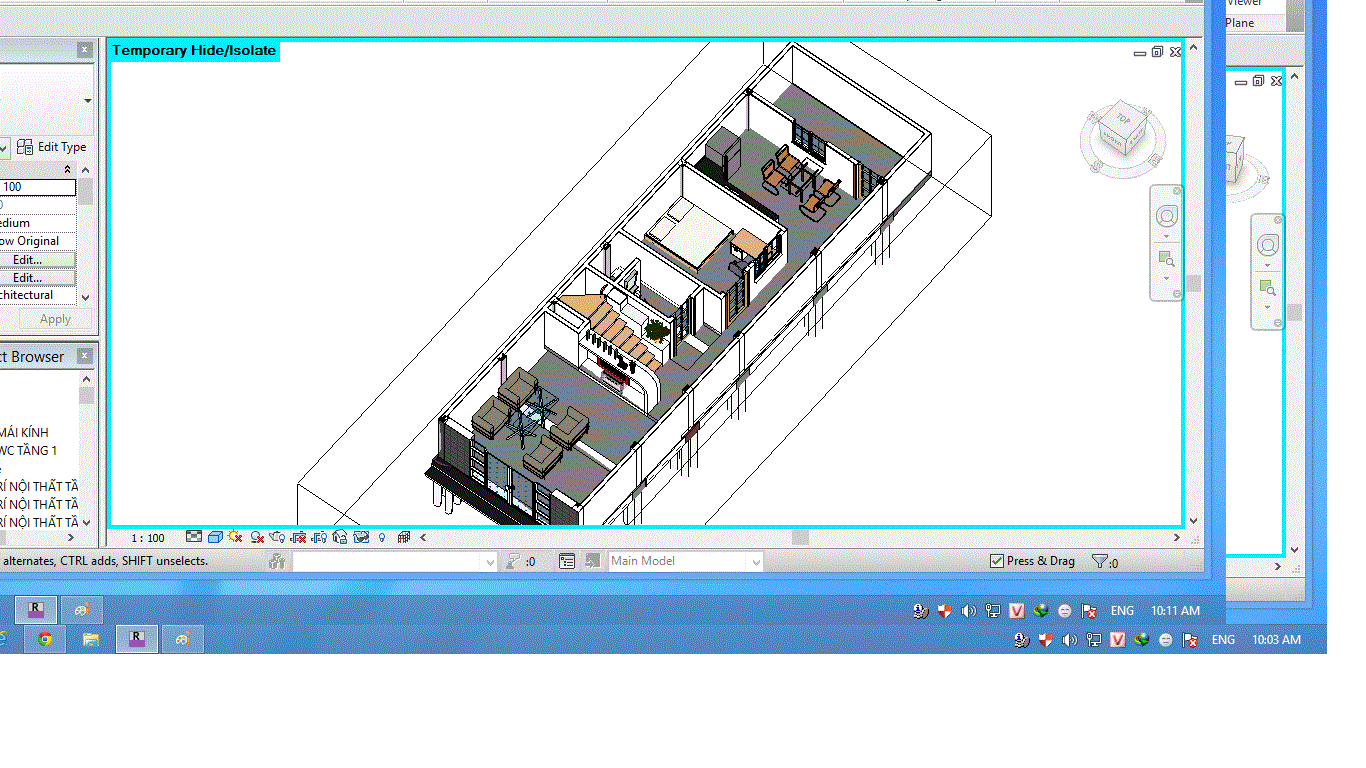1366x768 pixels.
Task: Toggle Reveal Hidden Elements lightbulb
Action: tap(383, 537)
